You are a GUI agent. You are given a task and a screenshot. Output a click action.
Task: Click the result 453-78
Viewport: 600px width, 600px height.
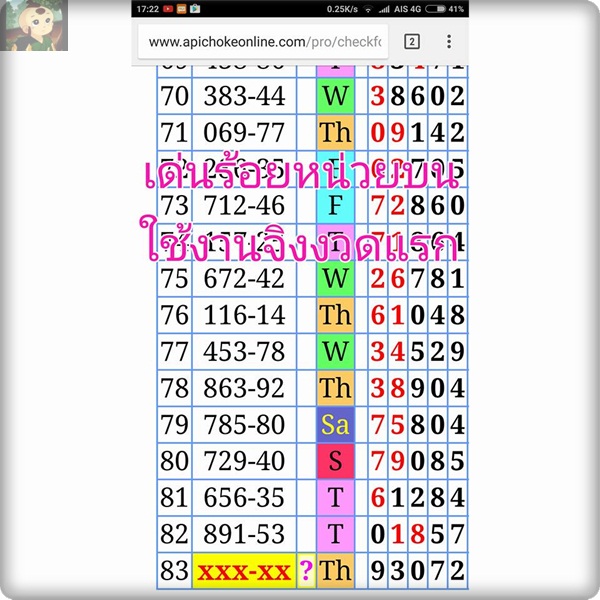click(x=244, y=351)
